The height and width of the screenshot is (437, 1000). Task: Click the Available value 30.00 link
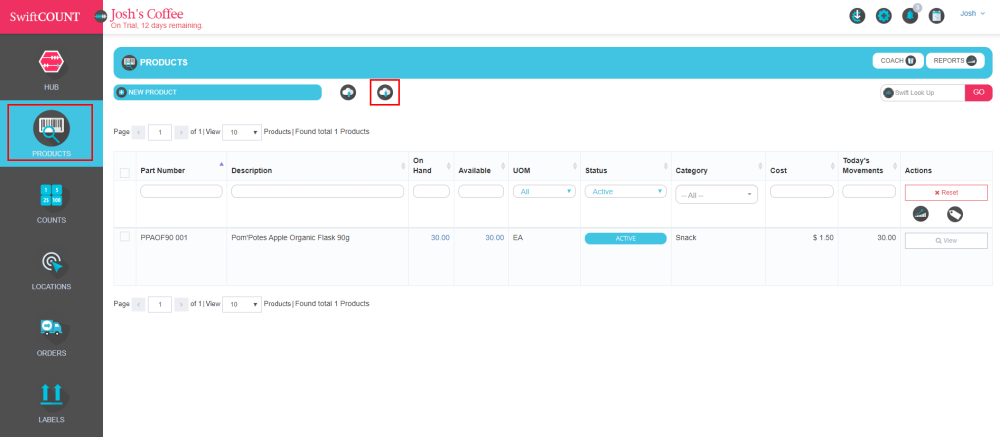(494, 237)
